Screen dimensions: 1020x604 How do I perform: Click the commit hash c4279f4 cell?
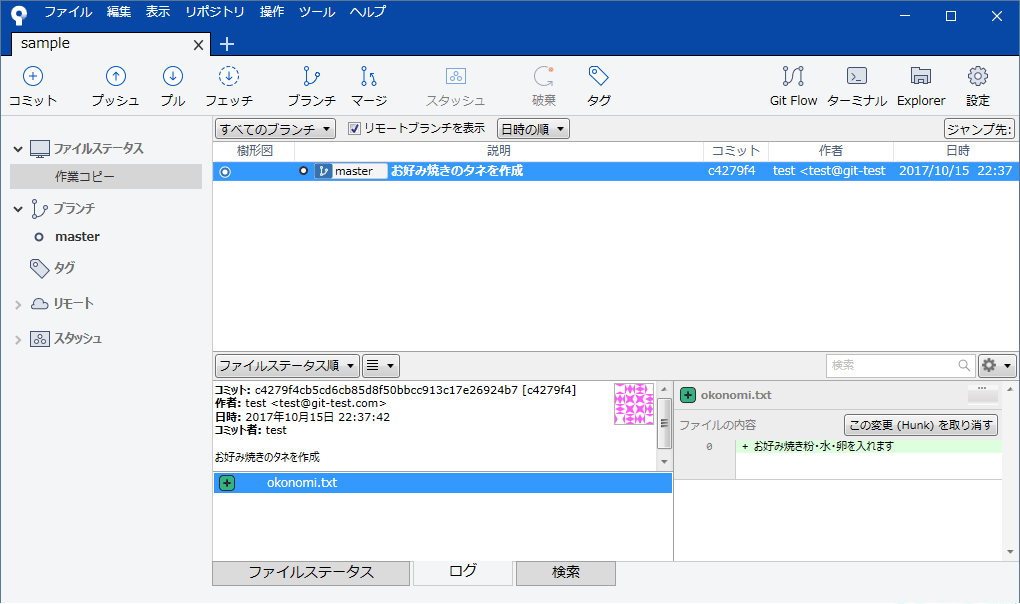pyautogui.click(x=732, y=171)
